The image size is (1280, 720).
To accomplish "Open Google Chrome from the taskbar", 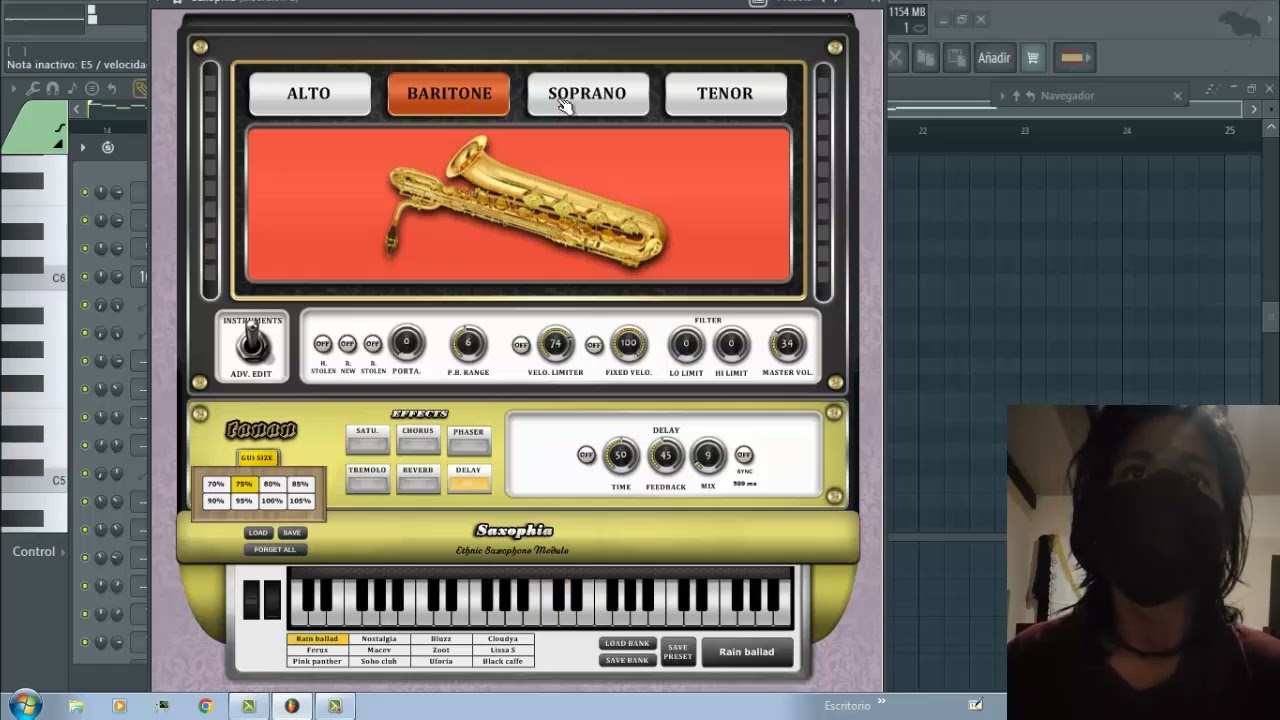I will 205,706.
